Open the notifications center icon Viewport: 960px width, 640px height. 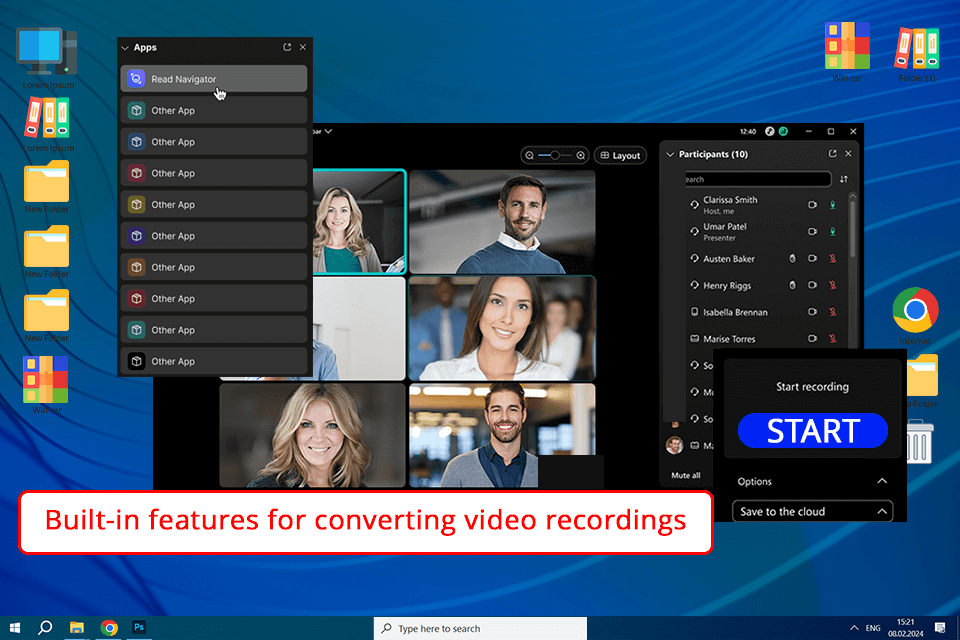tap(940, 628)
